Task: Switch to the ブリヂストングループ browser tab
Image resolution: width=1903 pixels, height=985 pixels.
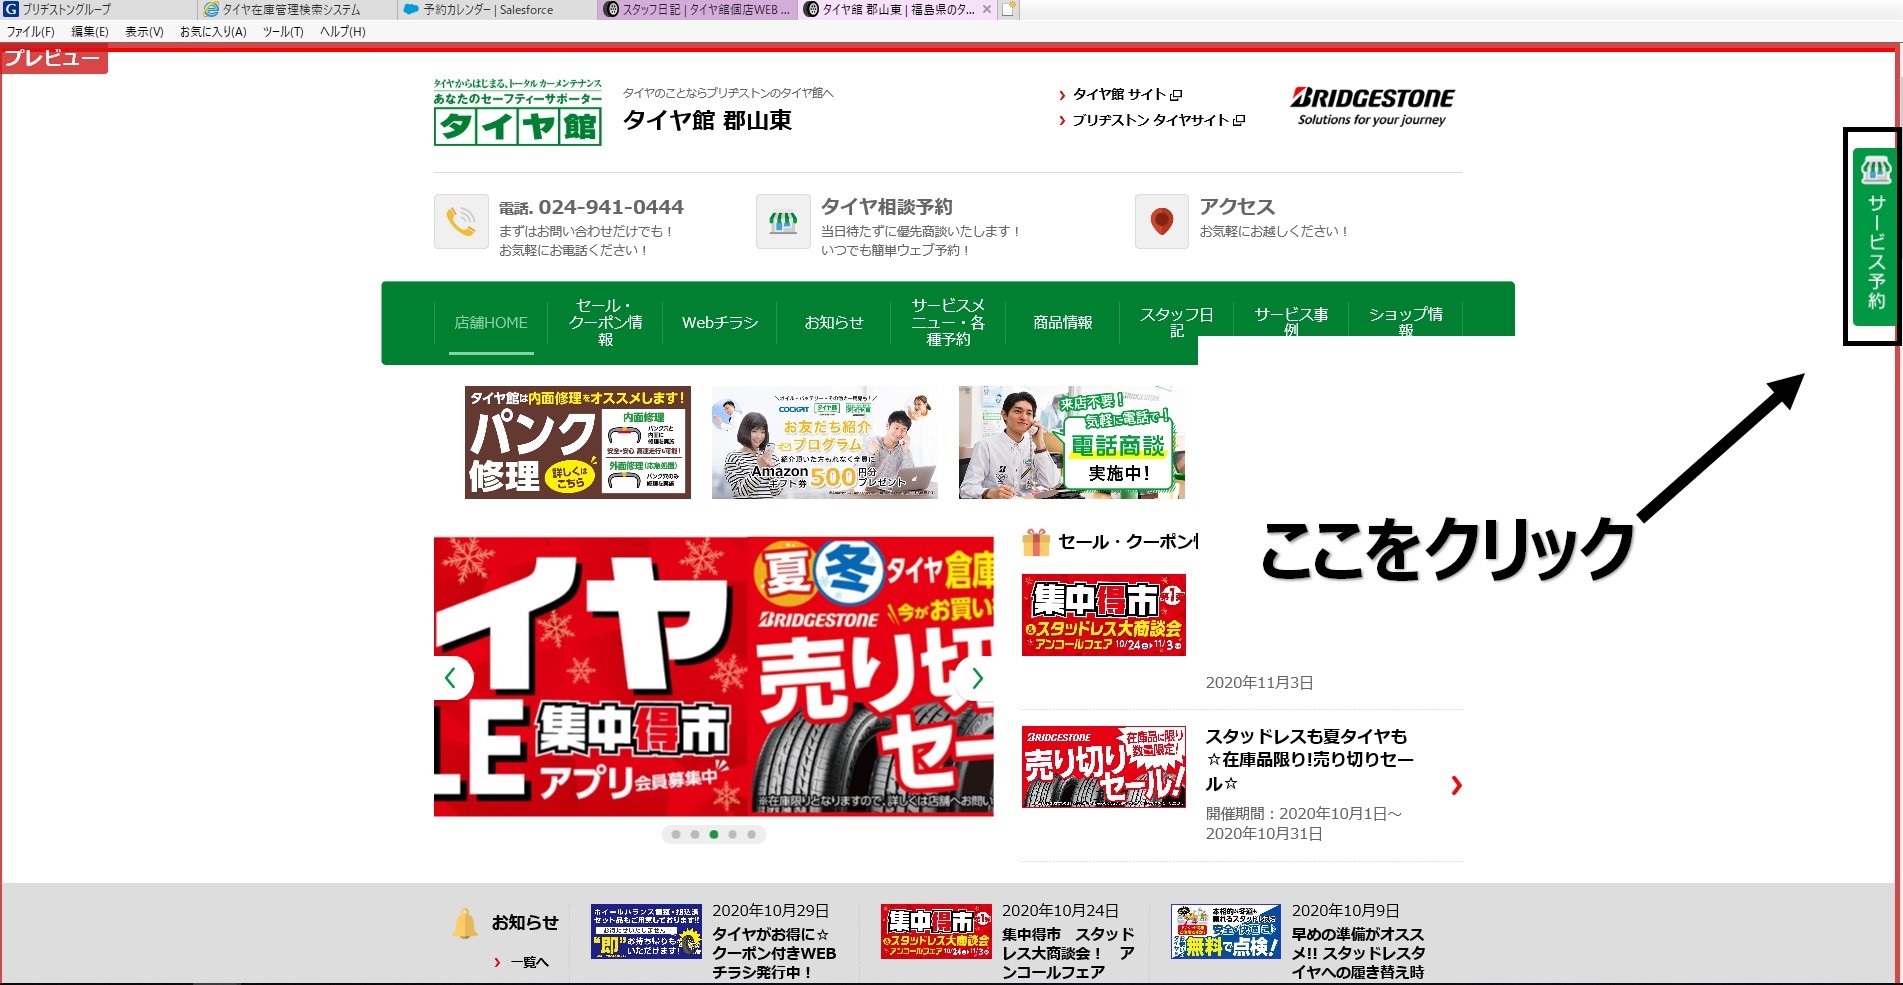Action: [x=99, y=9]
